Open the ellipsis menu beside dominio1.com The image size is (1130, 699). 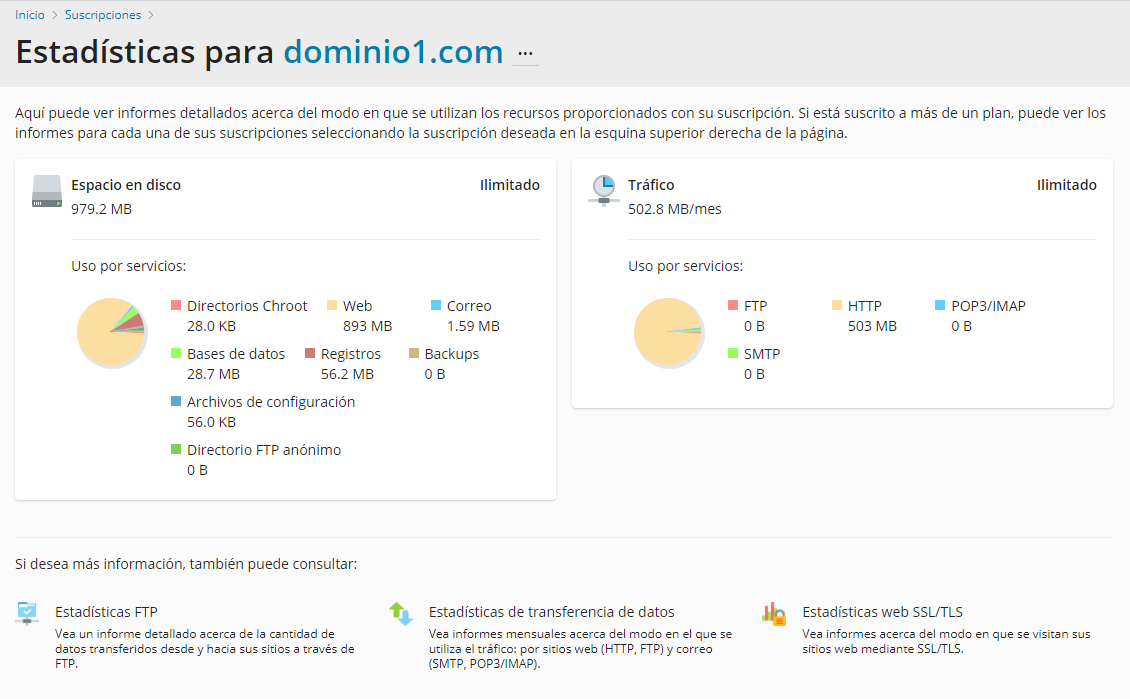[x=525, y=53]
